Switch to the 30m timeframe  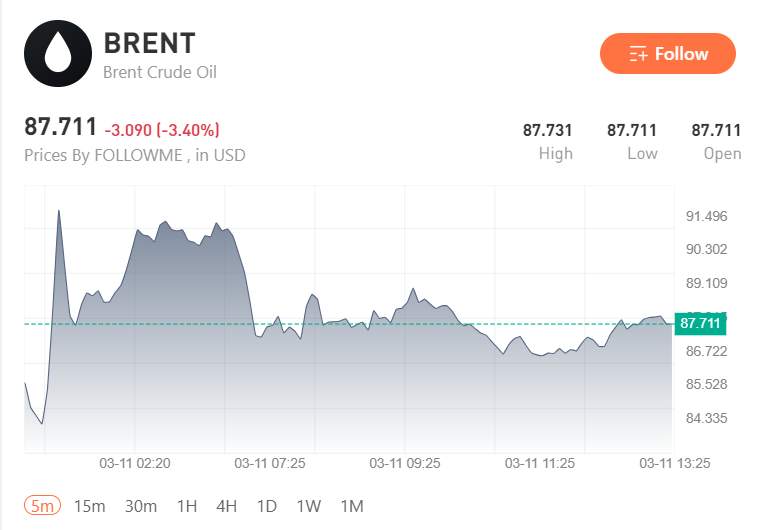141,506
